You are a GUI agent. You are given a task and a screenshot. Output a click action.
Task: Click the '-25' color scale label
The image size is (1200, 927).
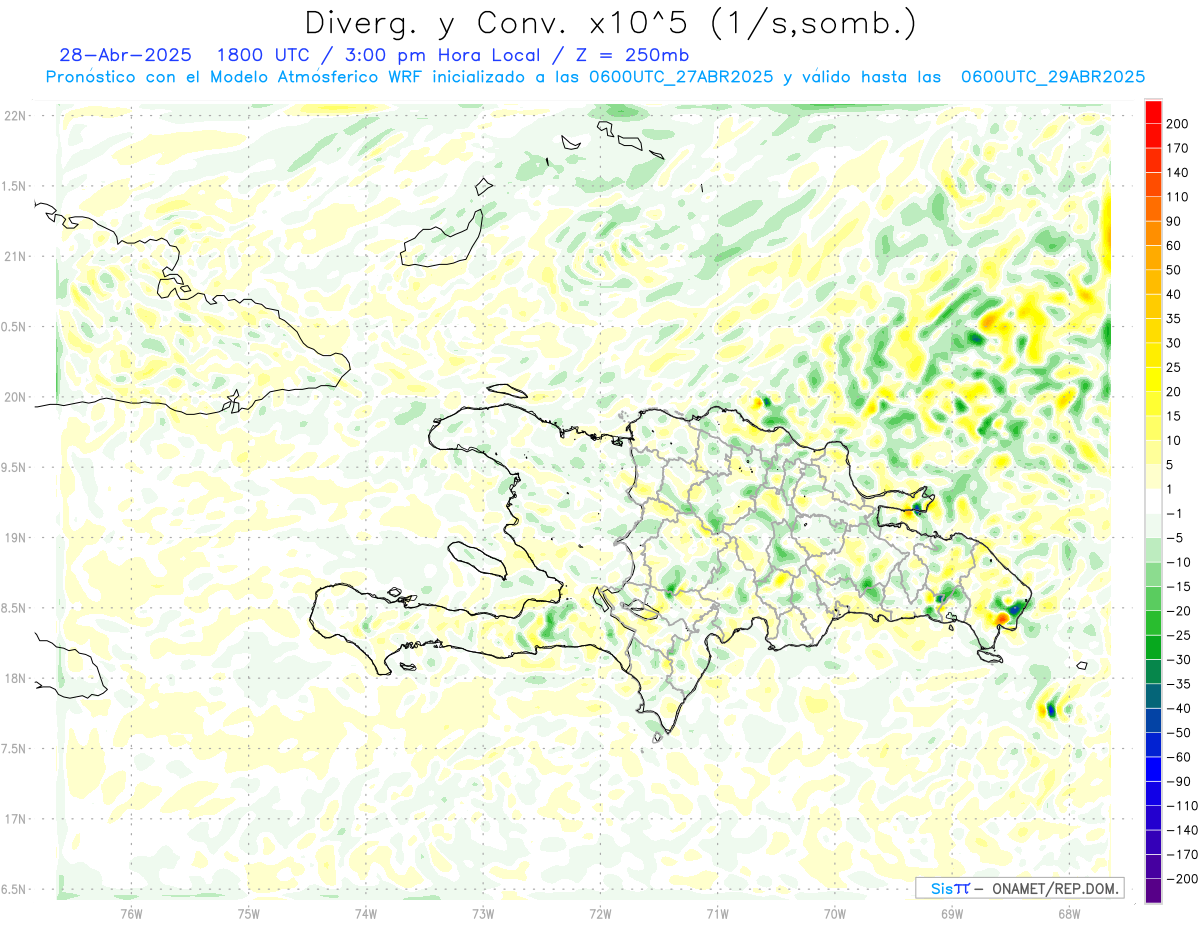click(1180, 635)
